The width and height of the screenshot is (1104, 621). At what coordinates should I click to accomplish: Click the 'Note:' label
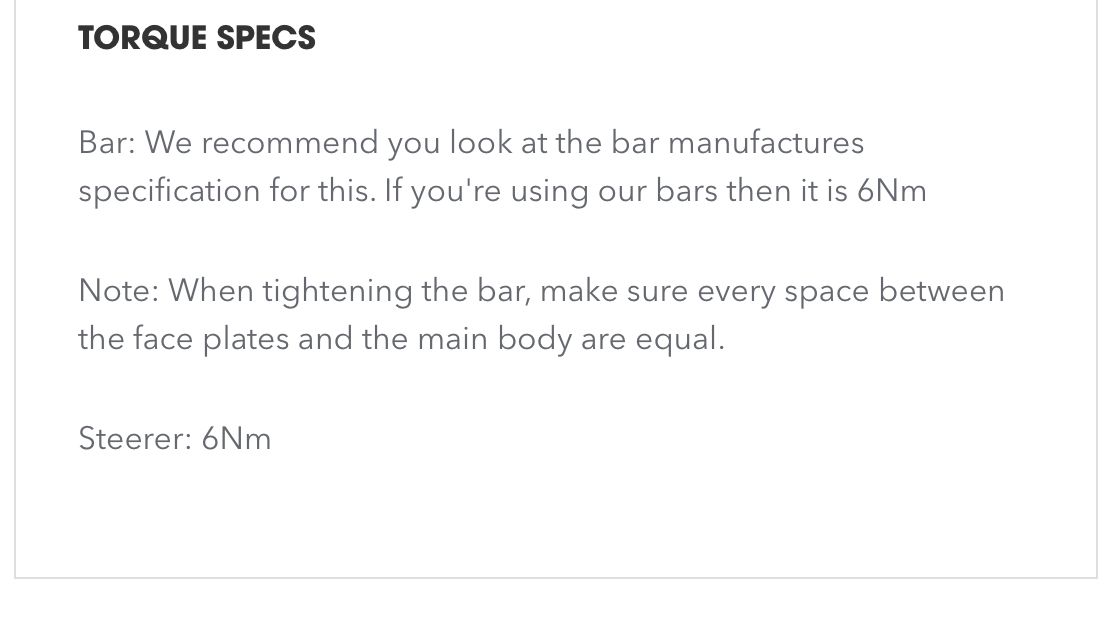118,292
